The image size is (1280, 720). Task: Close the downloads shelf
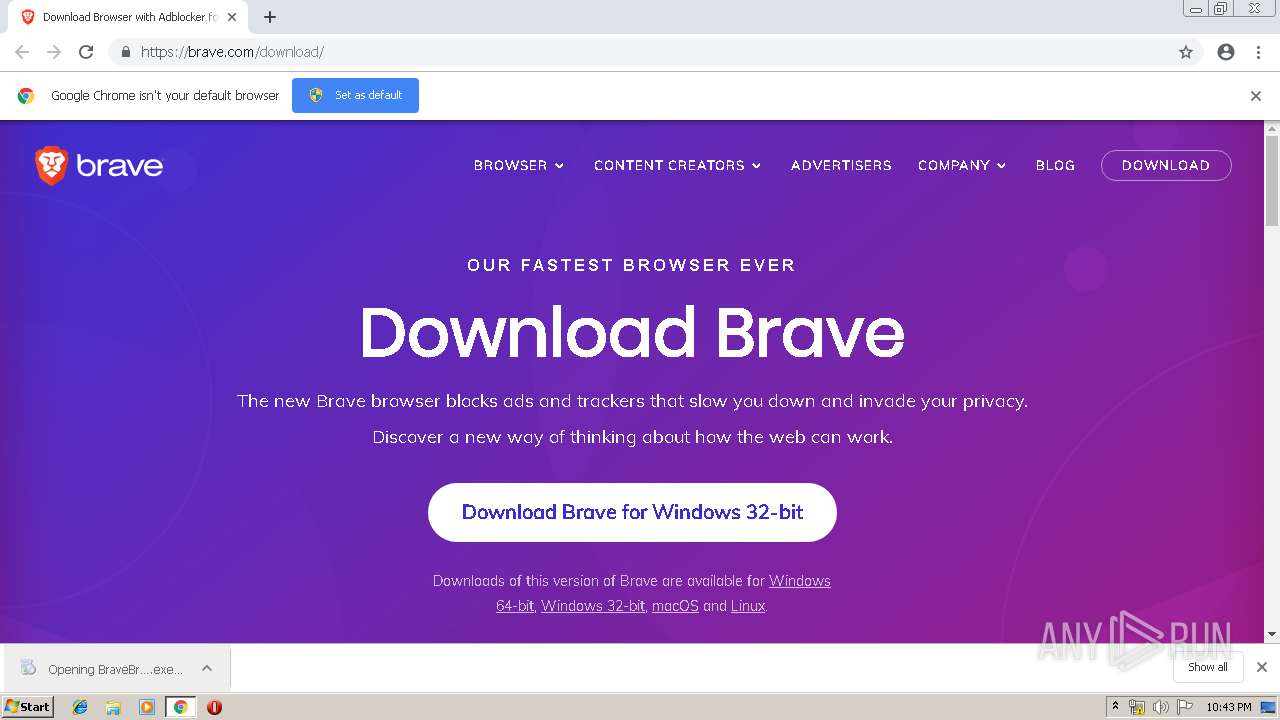[1262, 667]
